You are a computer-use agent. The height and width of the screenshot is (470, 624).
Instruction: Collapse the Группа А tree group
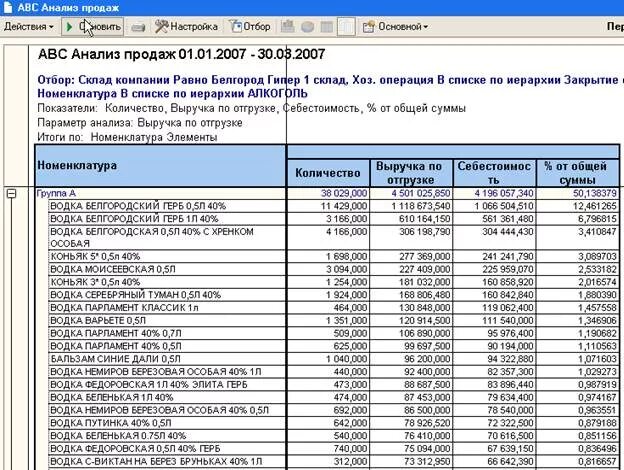click(x=12, y=193)
